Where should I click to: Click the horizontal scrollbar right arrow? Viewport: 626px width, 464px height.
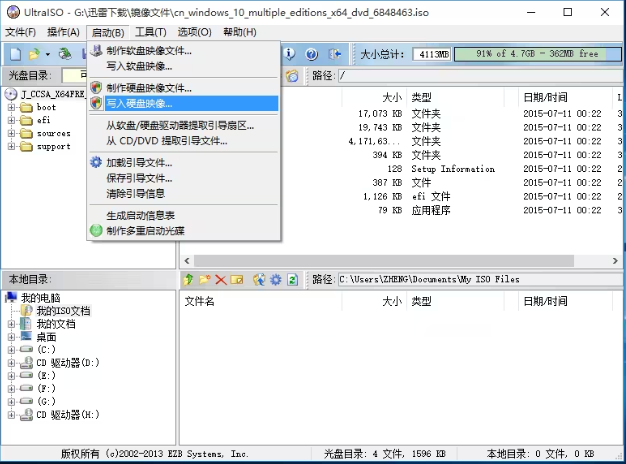click(x=615, y=261)
